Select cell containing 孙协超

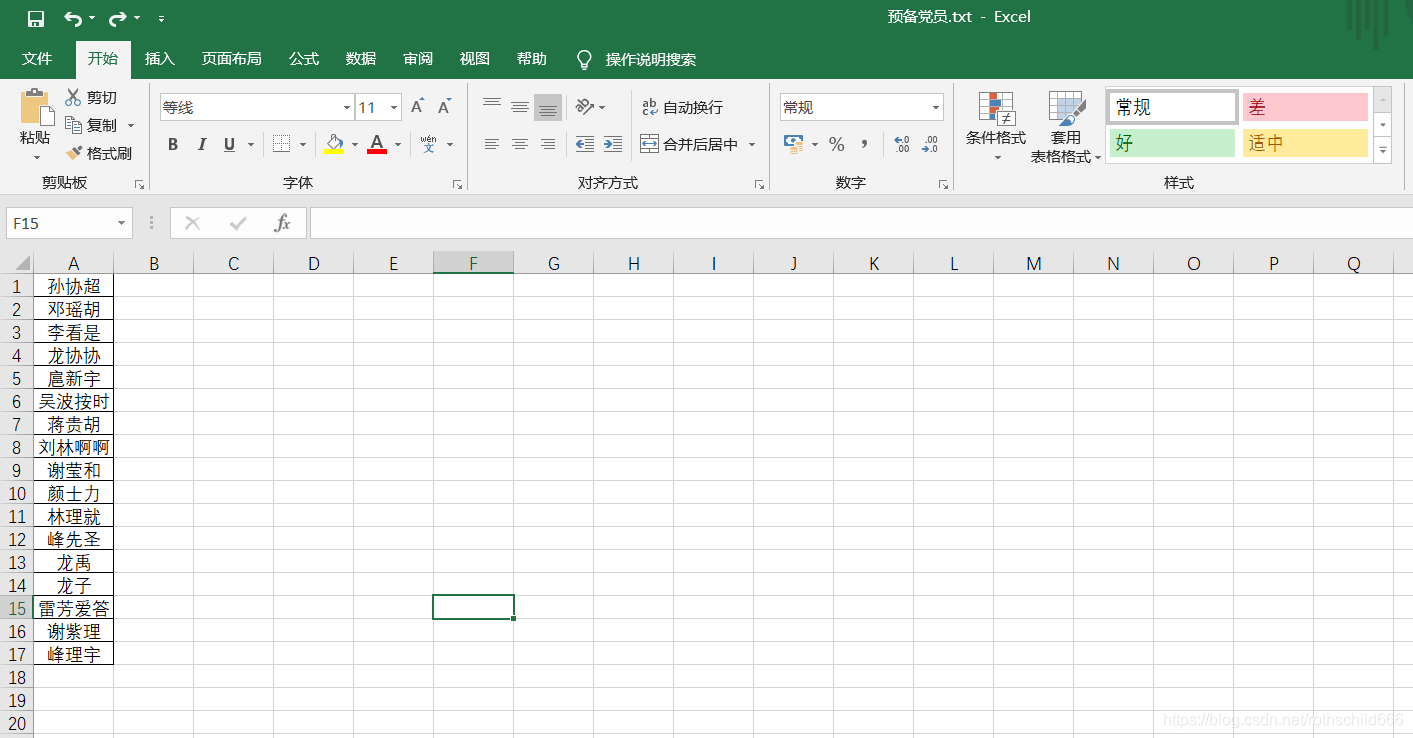(74, 286)
